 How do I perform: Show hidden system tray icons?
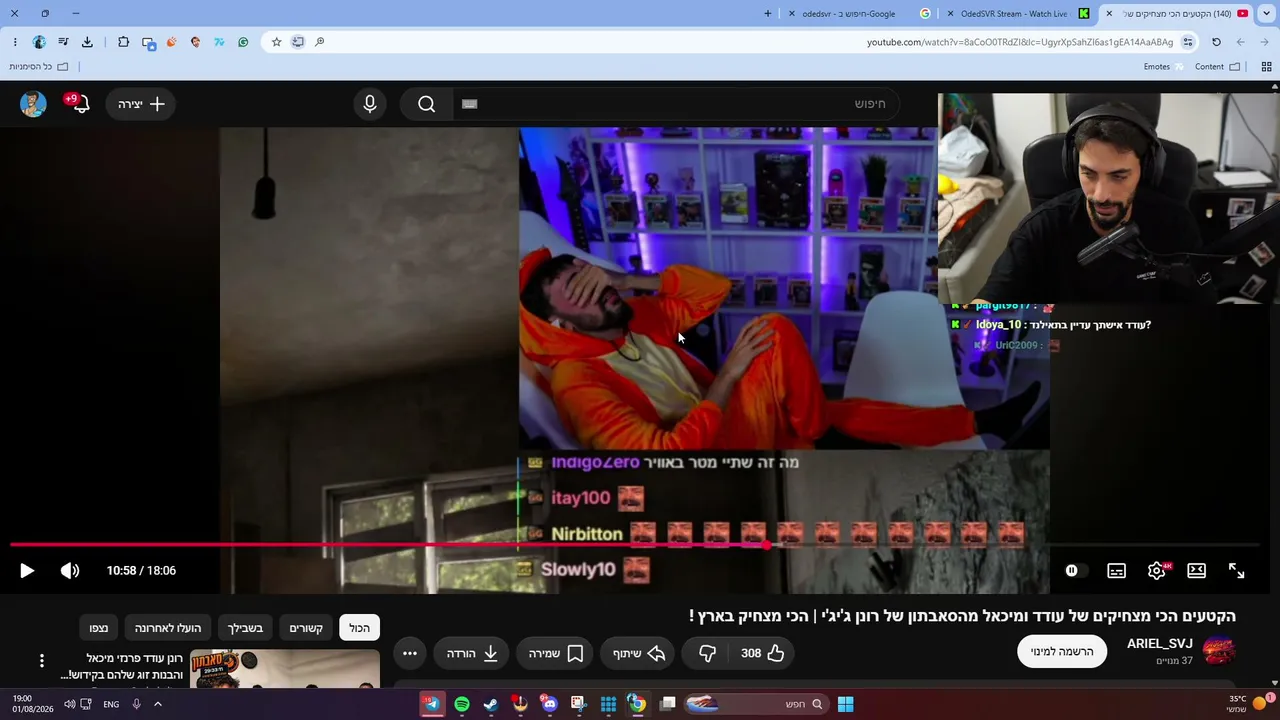click(x=157, y=704)
